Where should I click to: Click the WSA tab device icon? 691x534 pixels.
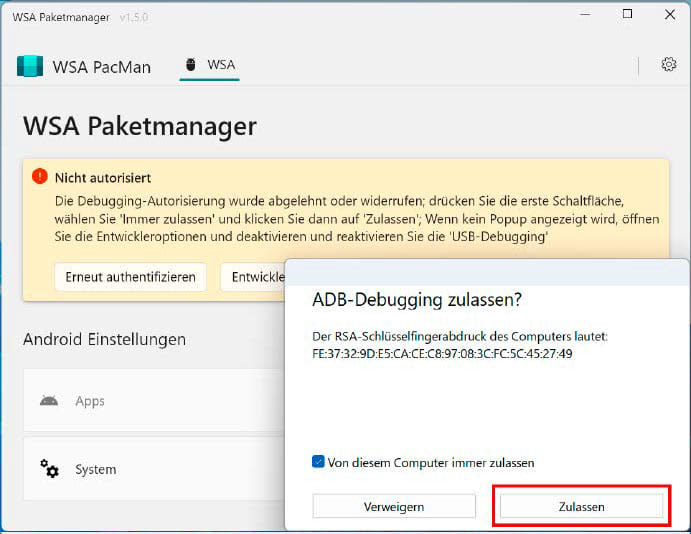[x=190, y=64]
